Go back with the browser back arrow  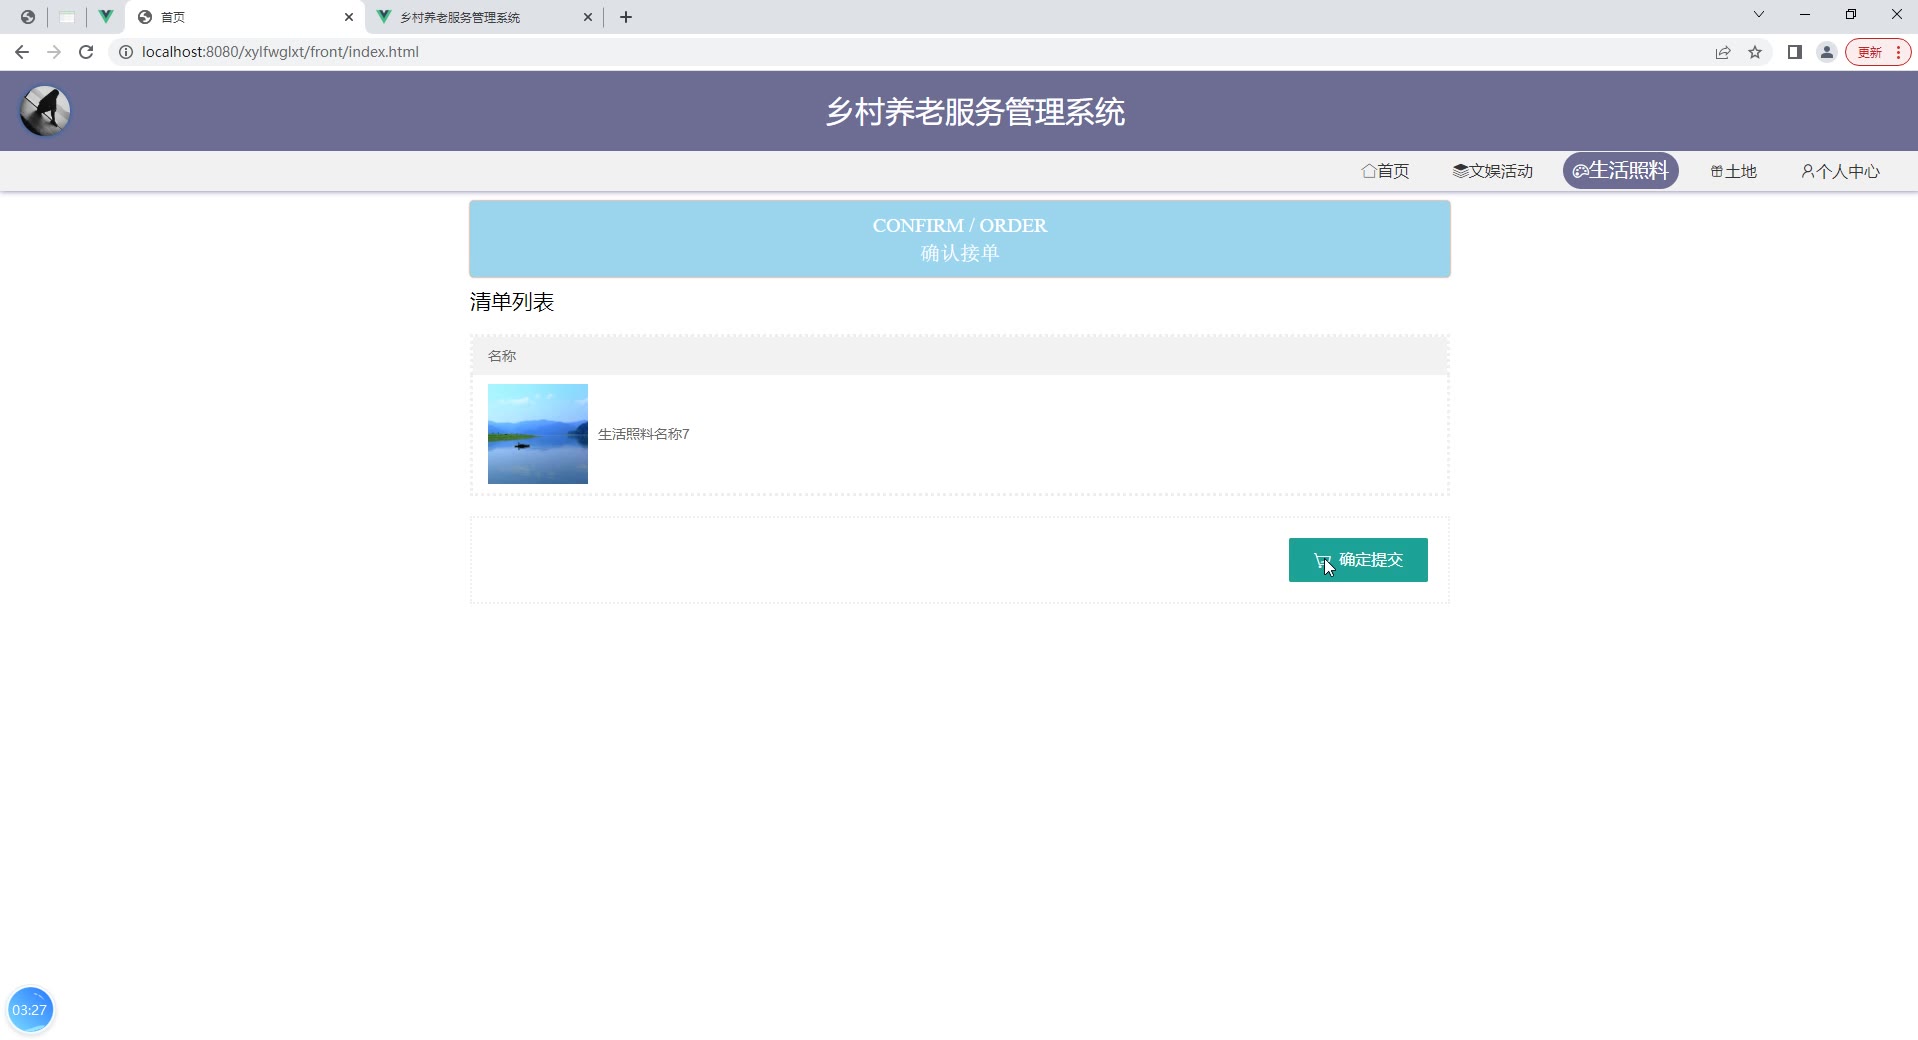[x=22, y=52]
